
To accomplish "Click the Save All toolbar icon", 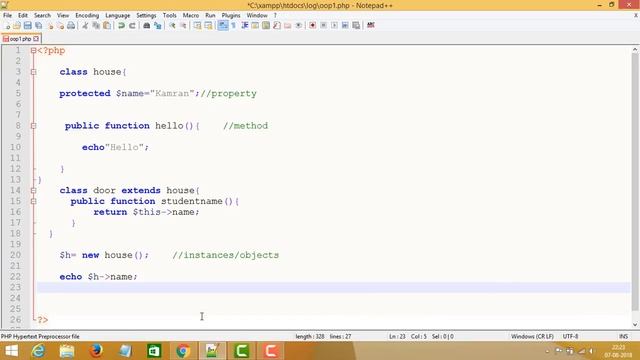I will pyautogui.click(x=39, y=26).
